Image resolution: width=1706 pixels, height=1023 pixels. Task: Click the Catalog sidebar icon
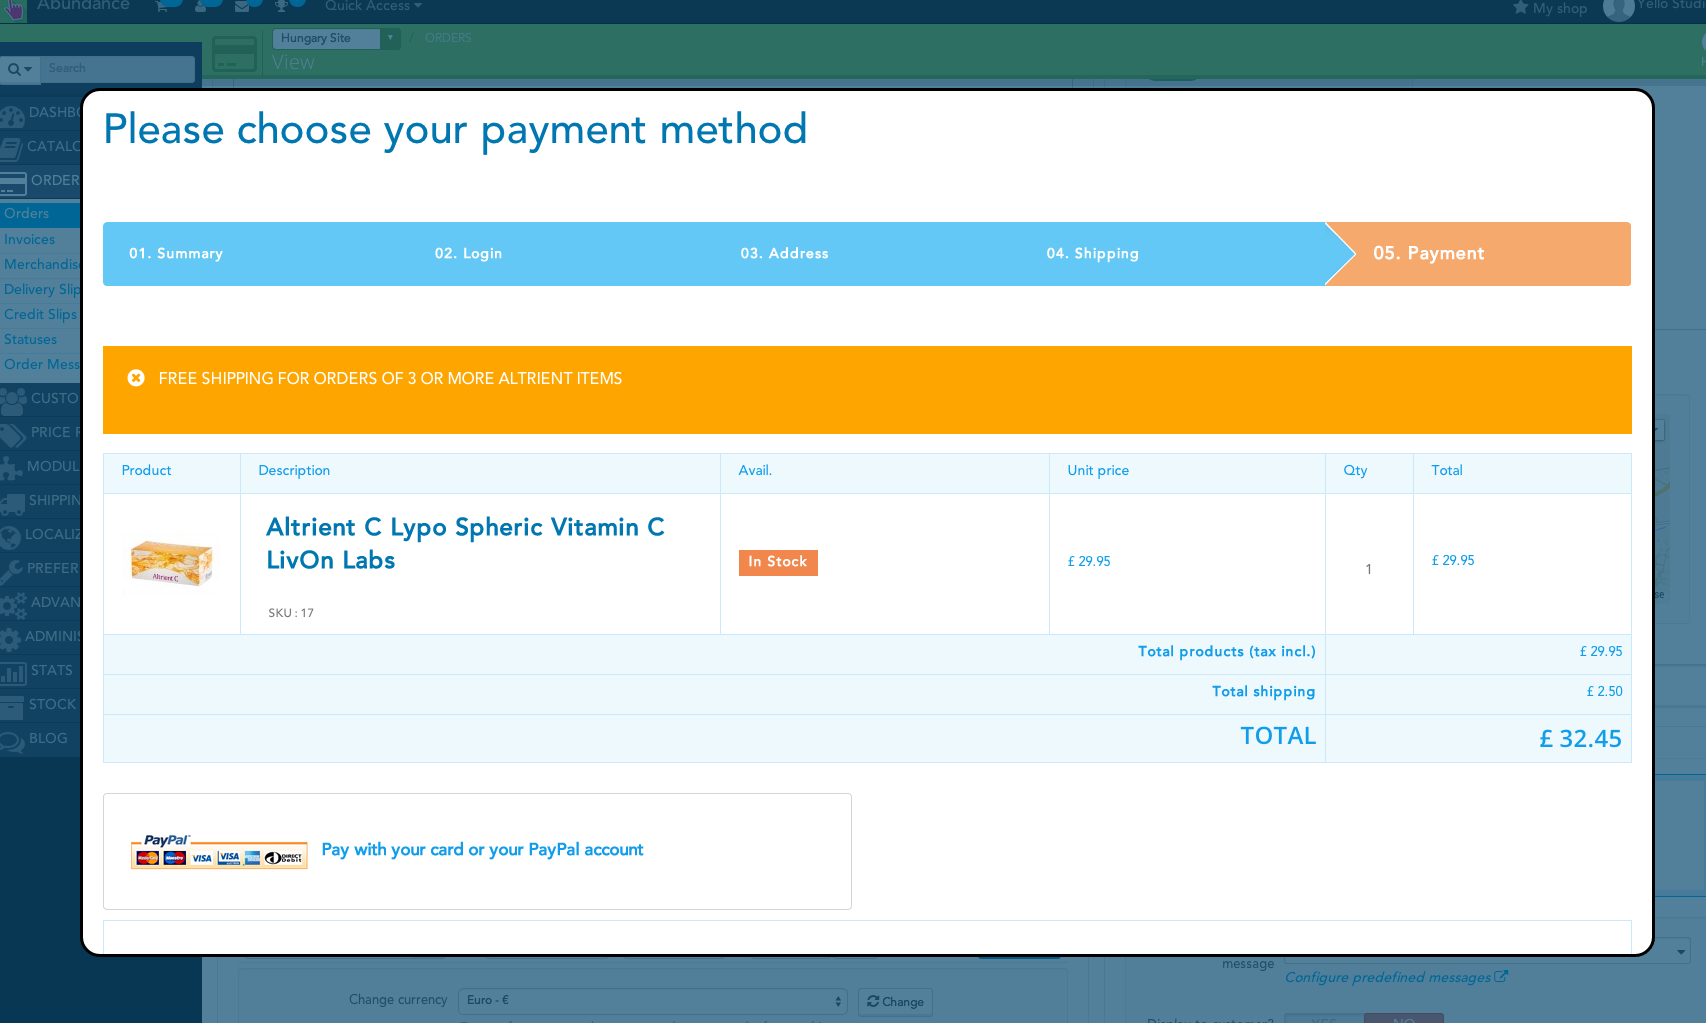pyautogui.click(x=11, y=149)
